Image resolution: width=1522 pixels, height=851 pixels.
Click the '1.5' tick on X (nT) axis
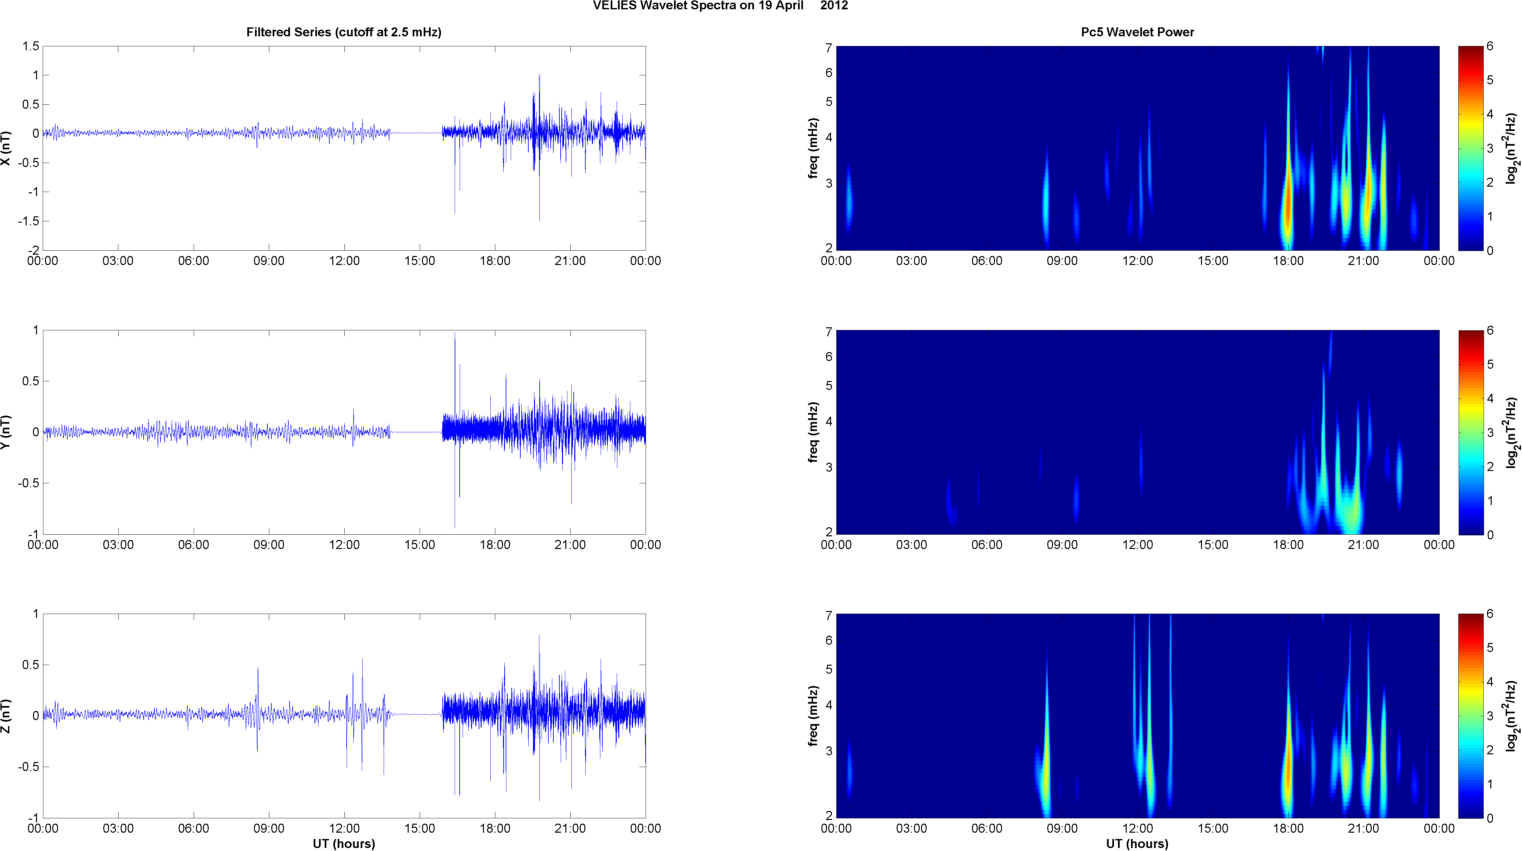pyautogui.click(x=30, y=46)
